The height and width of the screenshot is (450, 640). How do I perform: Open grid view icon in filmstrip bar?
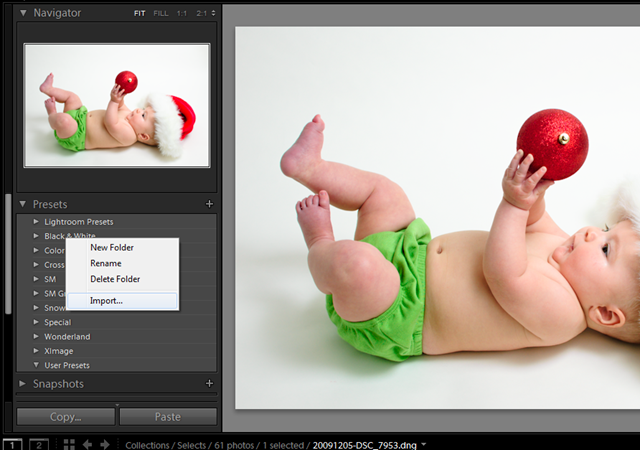69,444
